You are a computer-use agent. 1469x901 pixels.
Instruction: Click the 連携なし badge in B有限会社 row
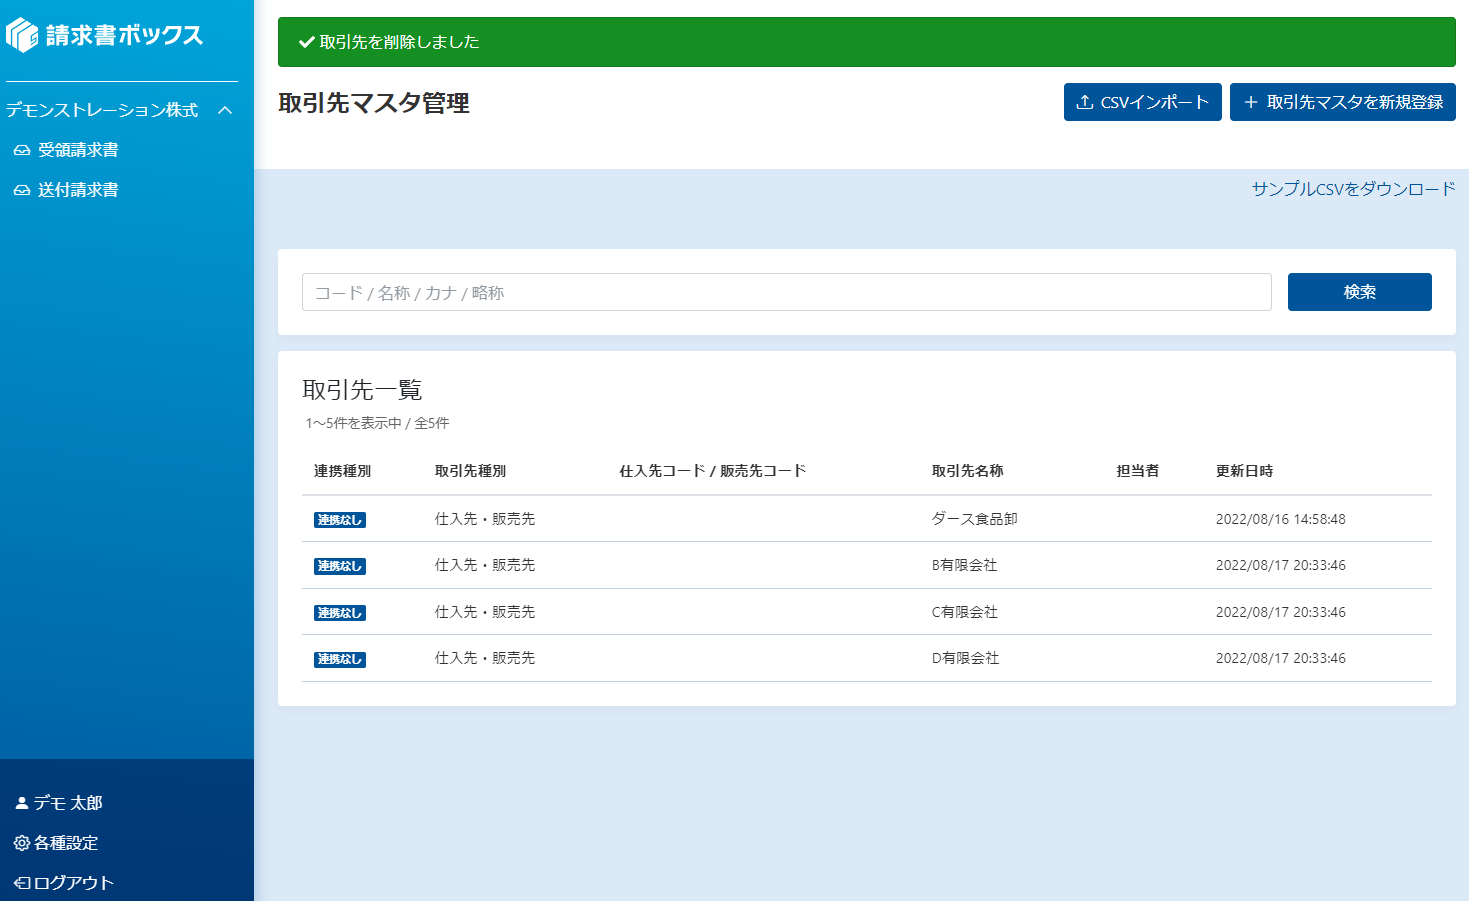340,566
